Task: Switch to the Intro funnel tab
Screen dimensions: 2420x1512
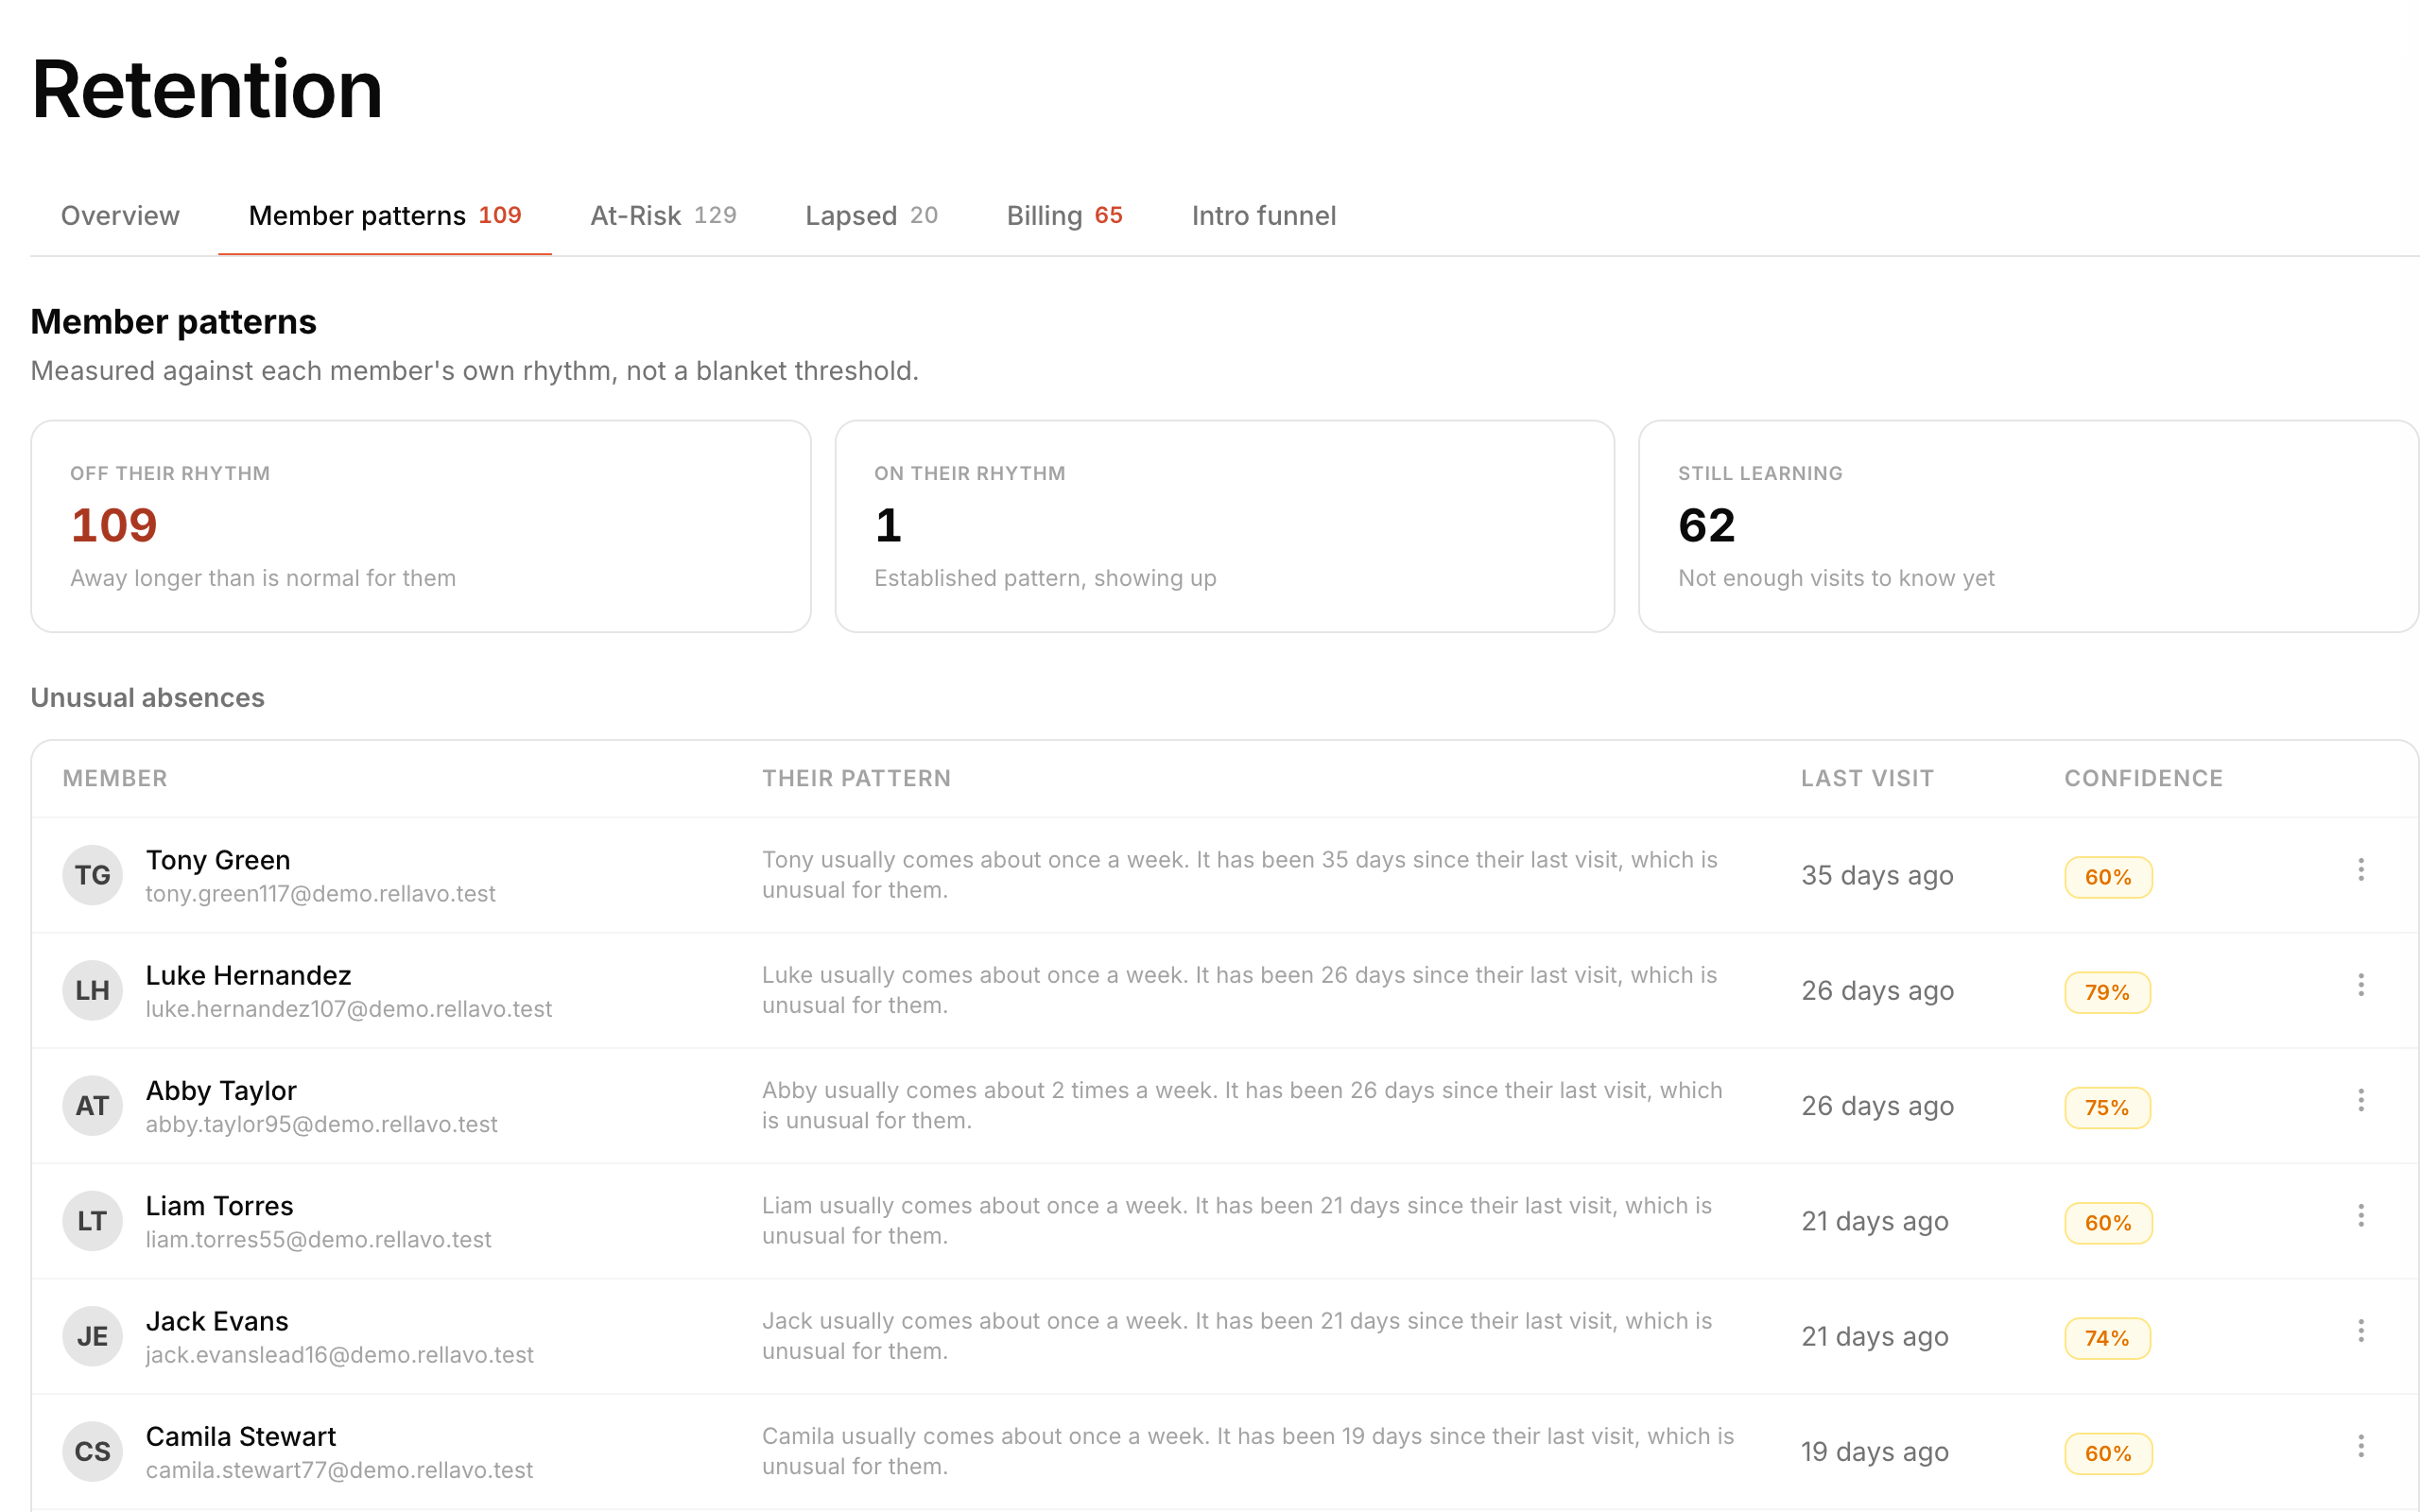Action: [x=1263, y=215]
